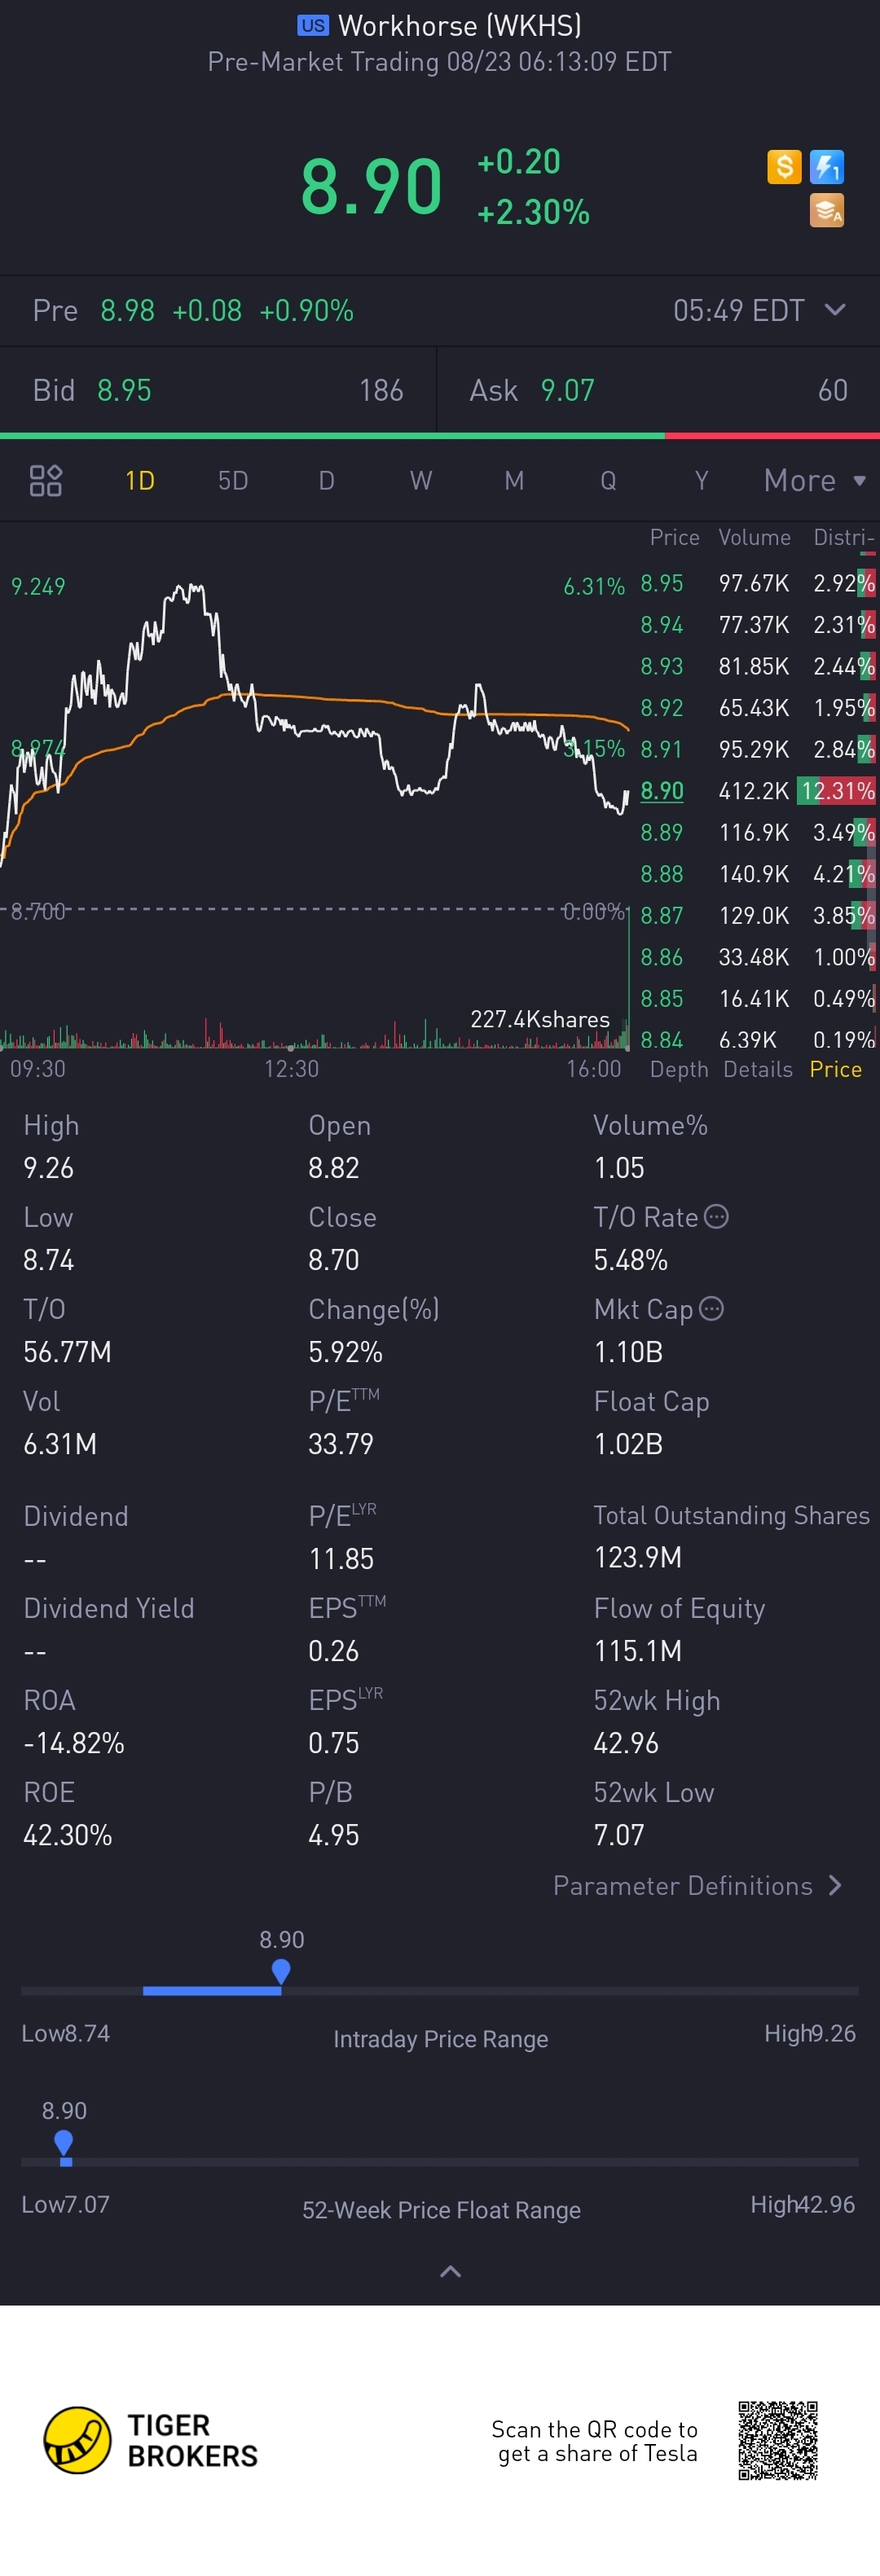Switch to the Q quarterly chart tab

pyautogui.click(x=608, y=481)
